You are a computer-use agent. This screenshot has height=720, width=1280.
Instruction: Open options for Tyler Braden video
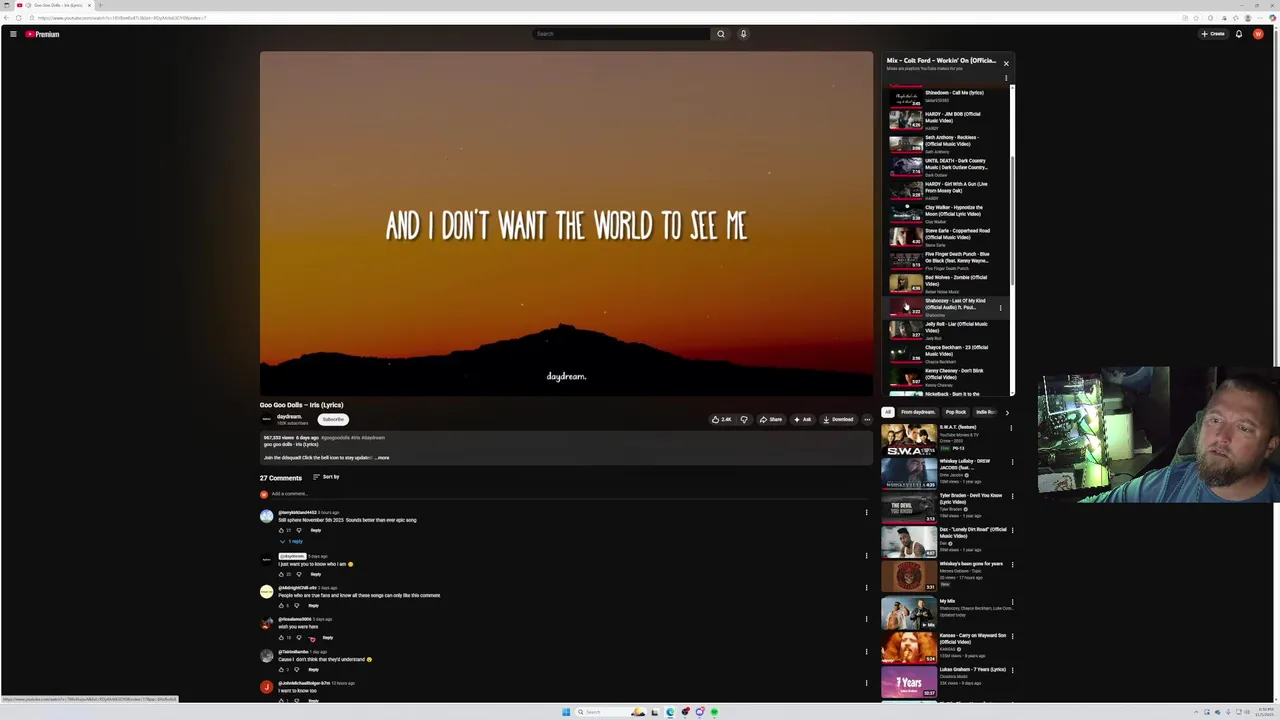pos(1011,496)
